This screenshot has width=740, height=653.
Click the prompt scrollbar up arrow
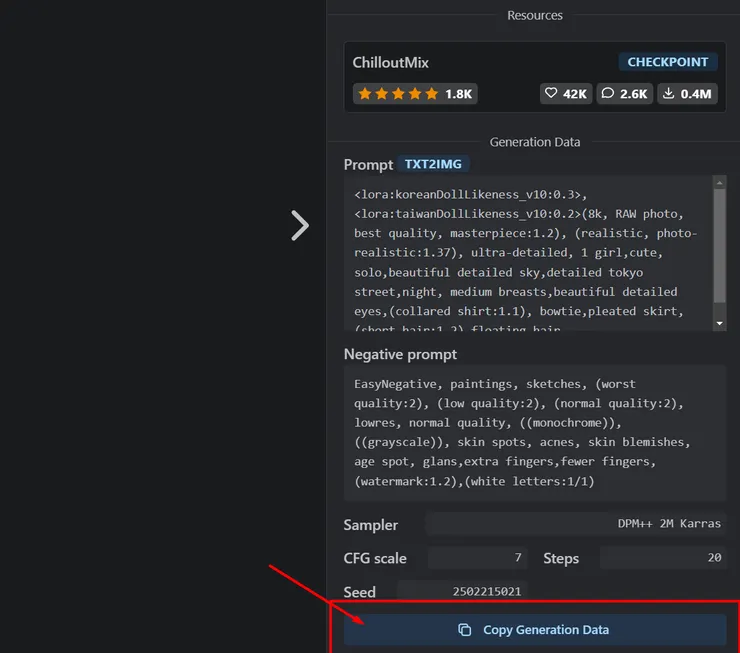[x=719, y=183]
